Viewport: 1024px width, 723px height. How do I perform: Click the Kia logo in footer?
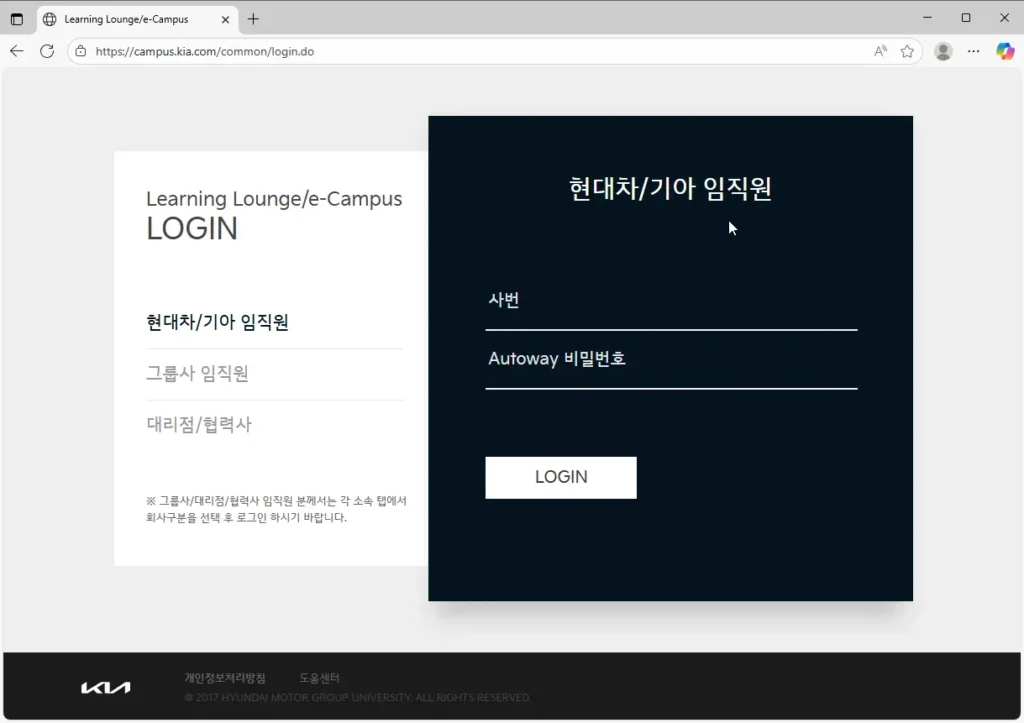(106, 687)
